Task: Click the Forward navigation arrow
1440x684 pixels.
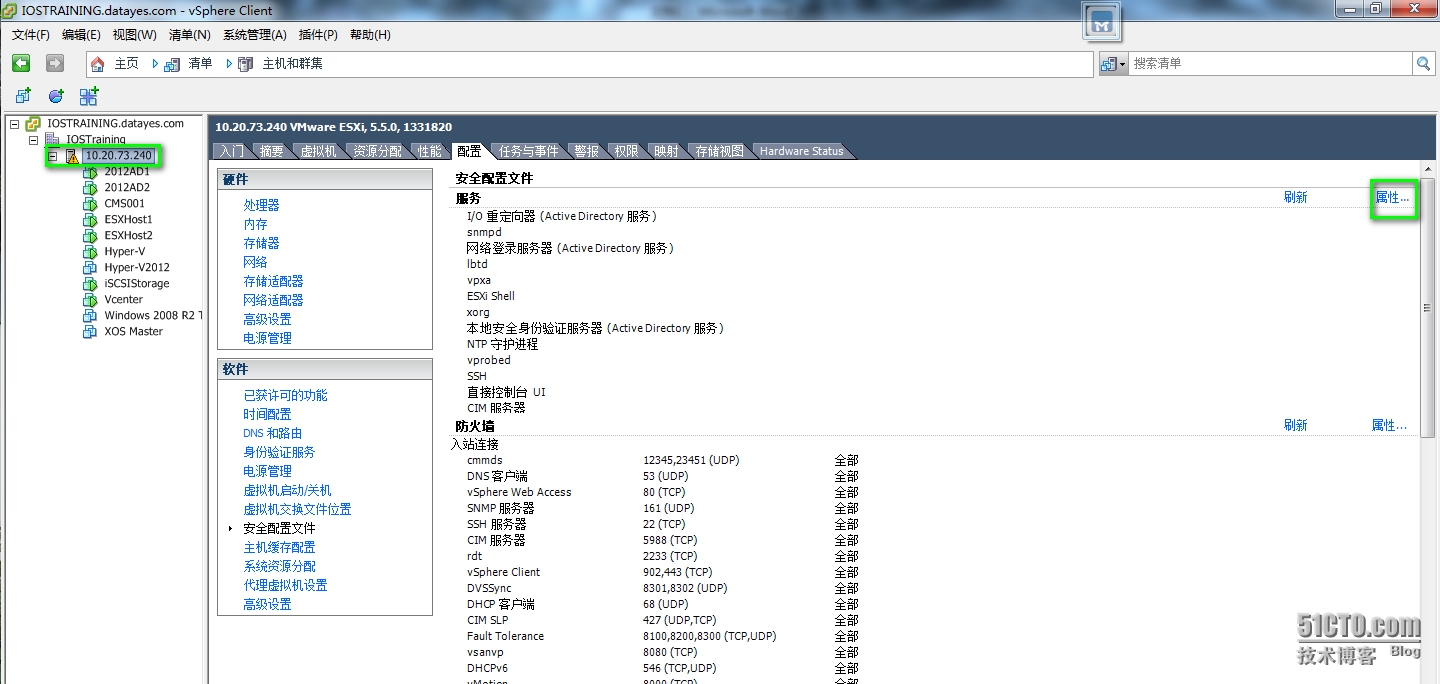Action: click(x=55, y=63)
